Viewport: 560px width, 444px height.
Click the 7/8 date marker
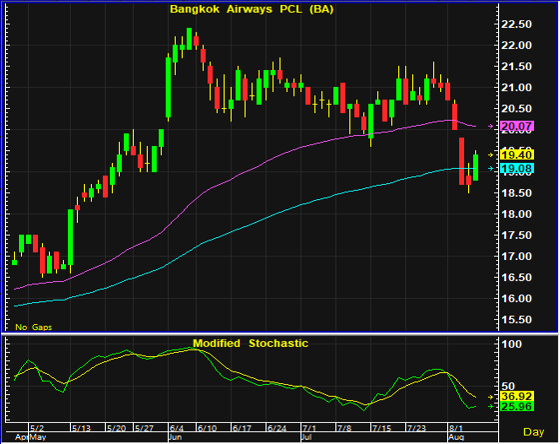click(344, 428)
